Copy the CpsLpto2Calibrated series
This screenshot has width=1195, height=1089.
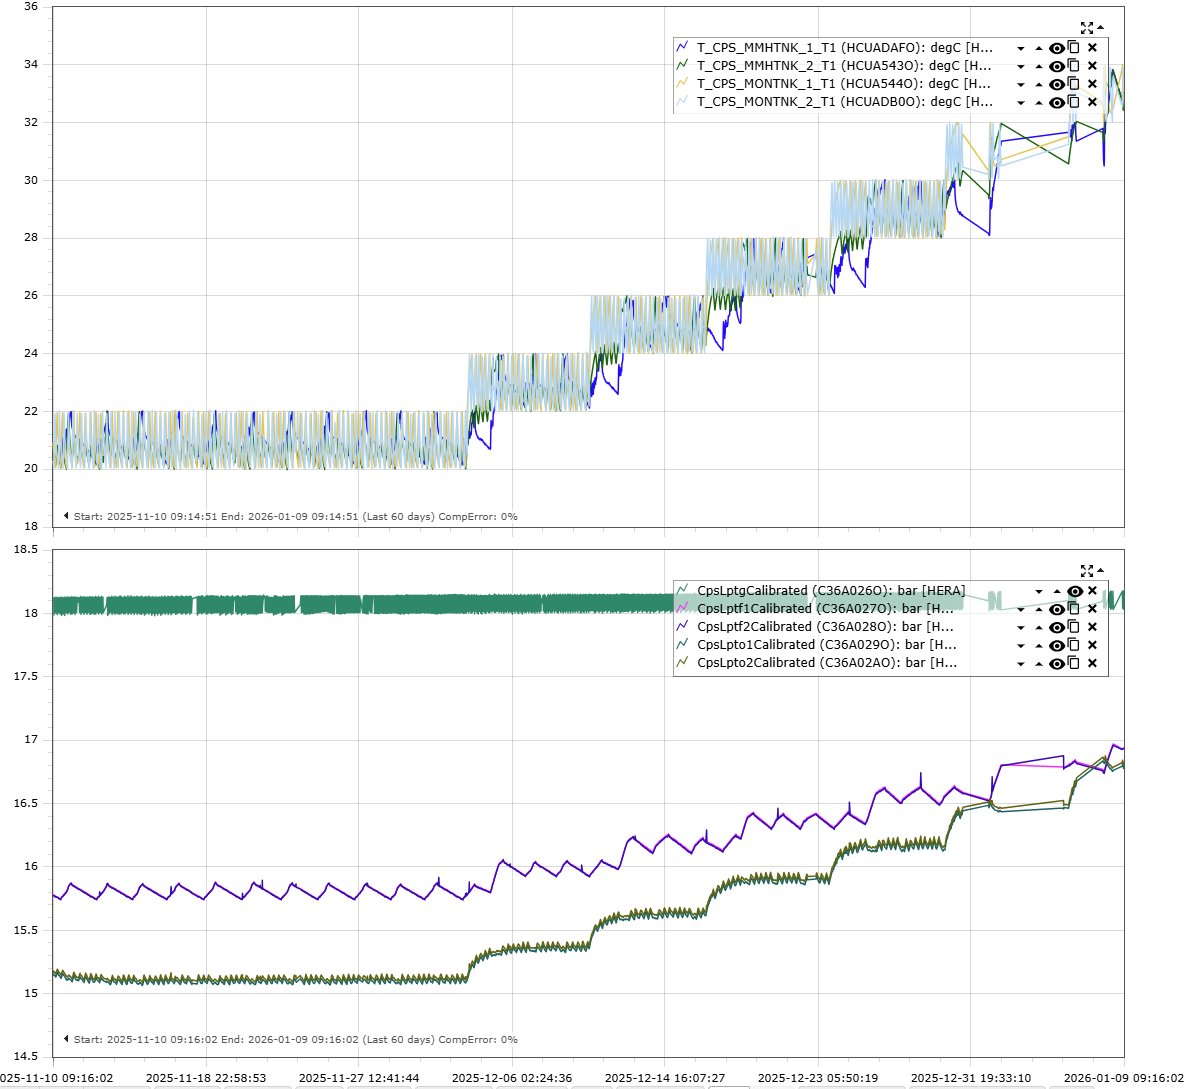[x=1074, y=663]
